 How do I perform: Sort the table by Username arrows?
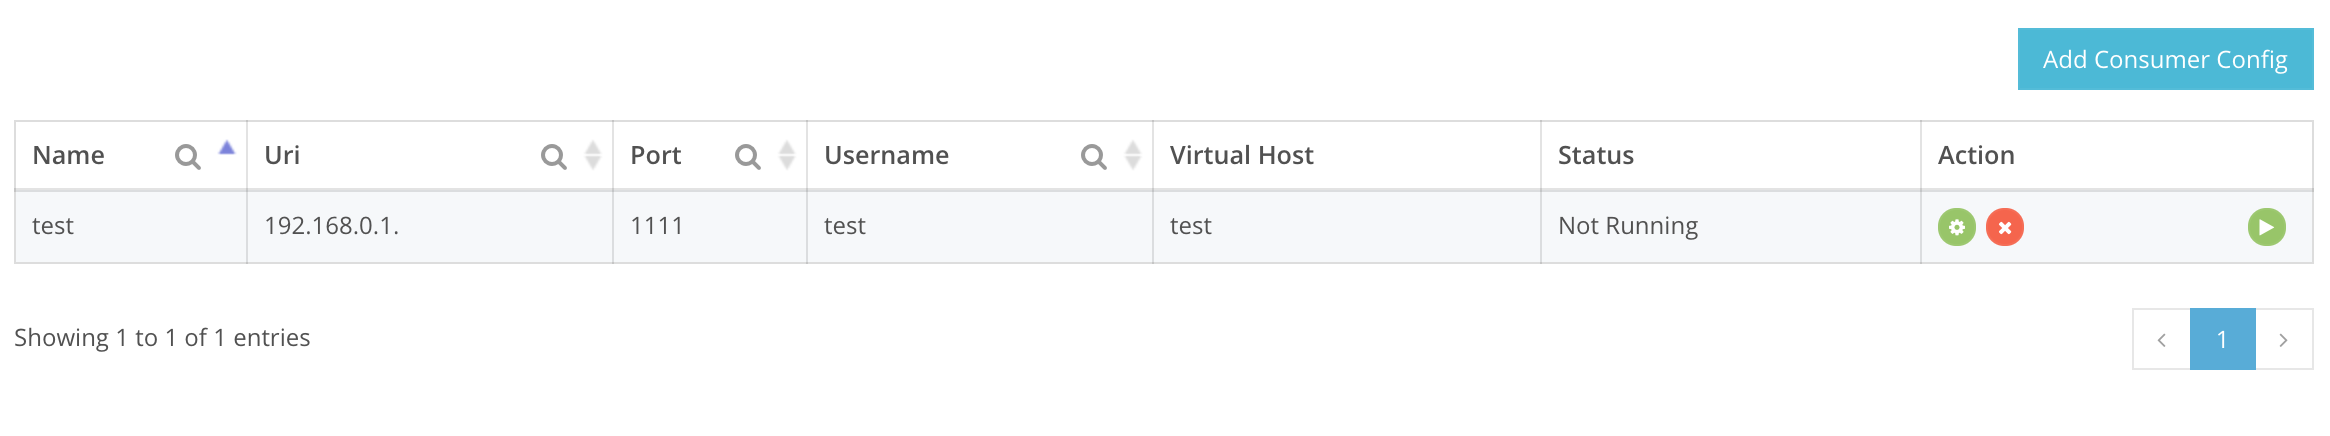pyautogui.click(x=1133, y=155)
